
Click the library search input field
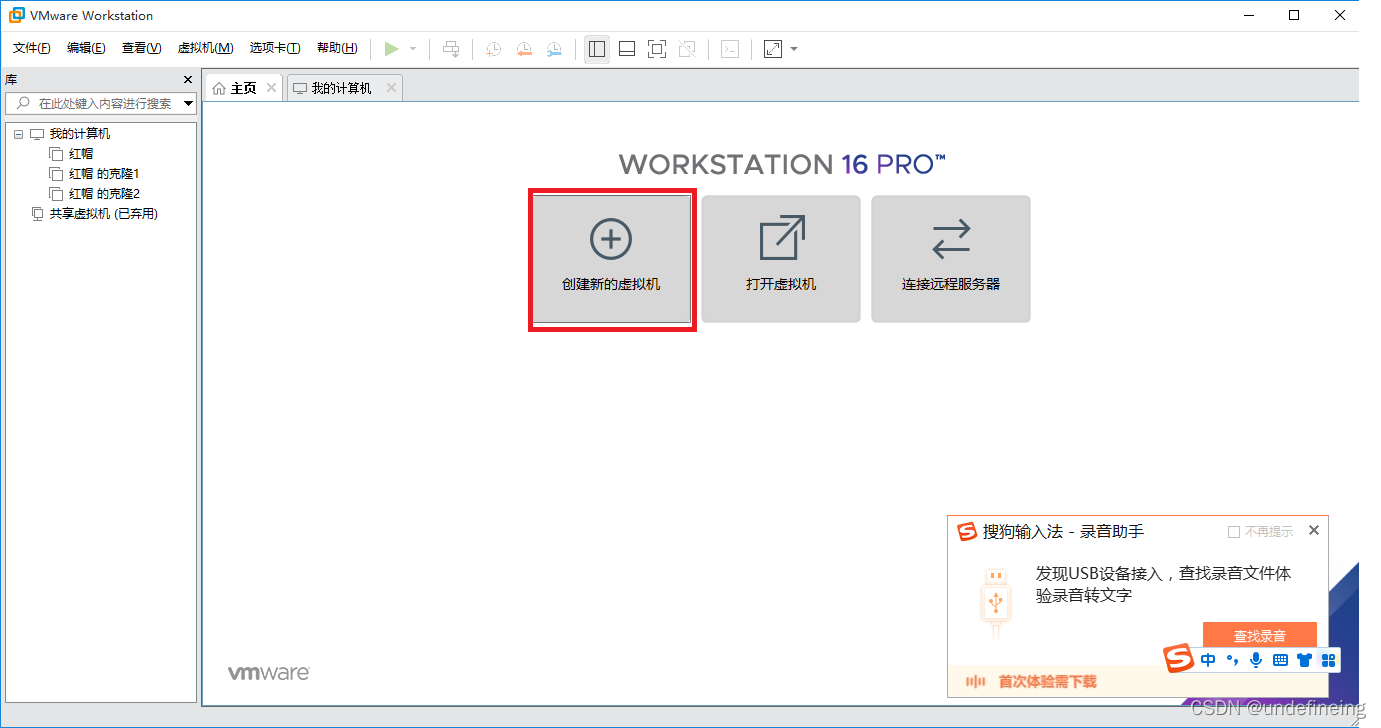point(101,103)
